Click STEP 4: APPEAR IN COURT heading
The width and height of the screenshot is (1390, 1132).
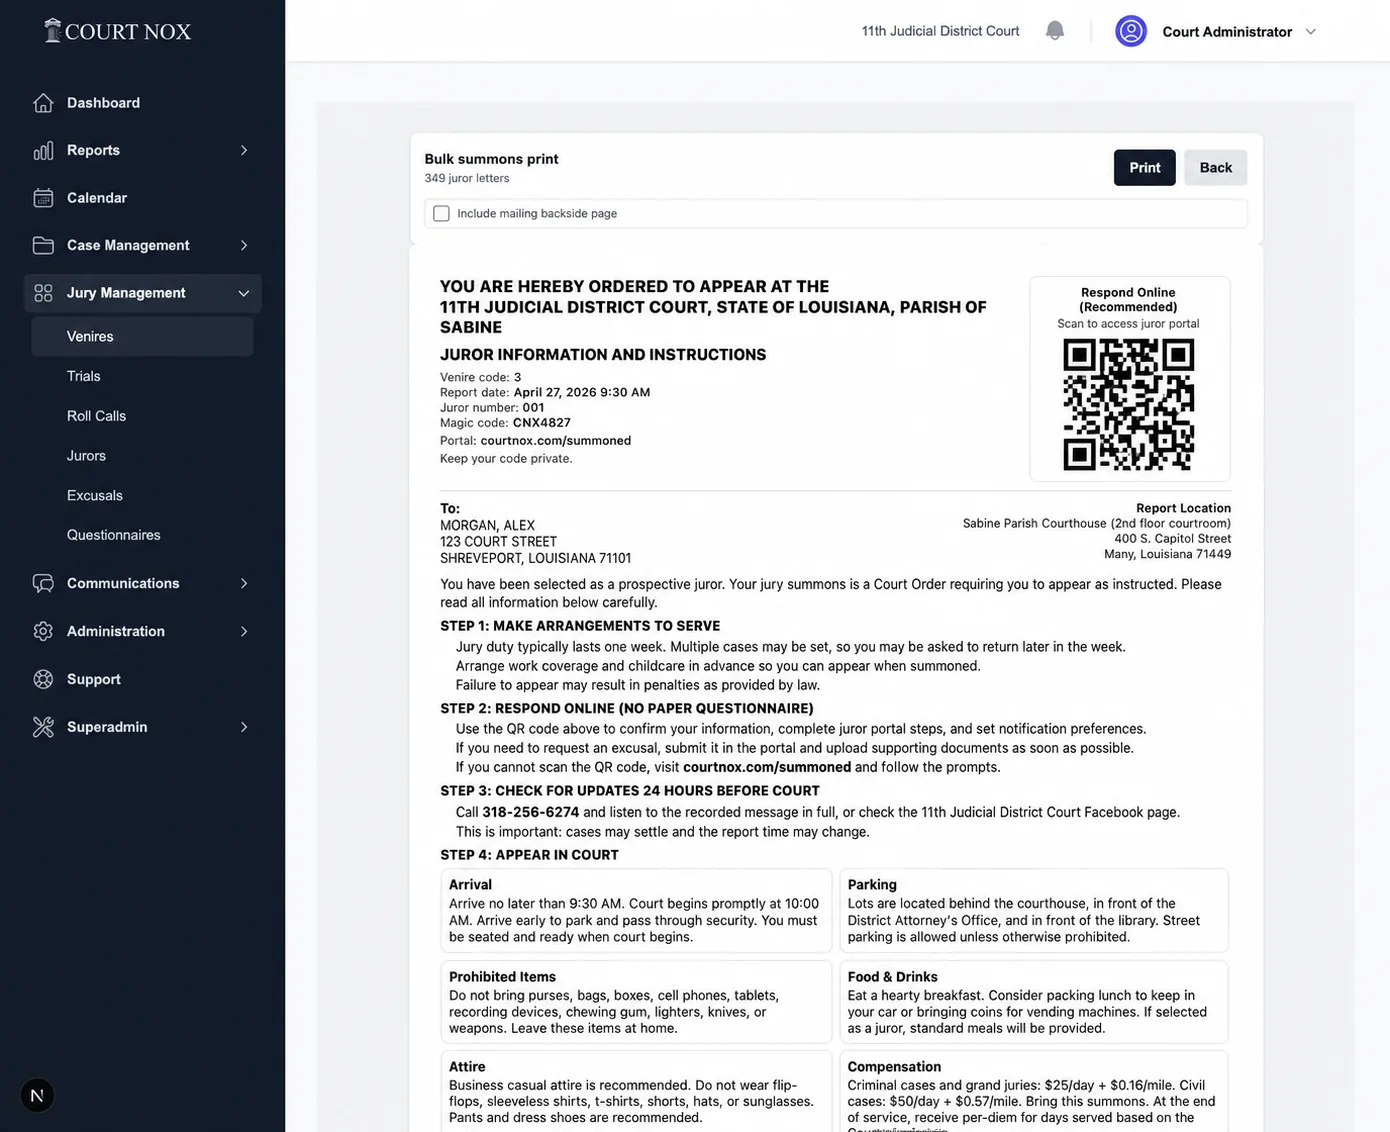coord(530,855)
